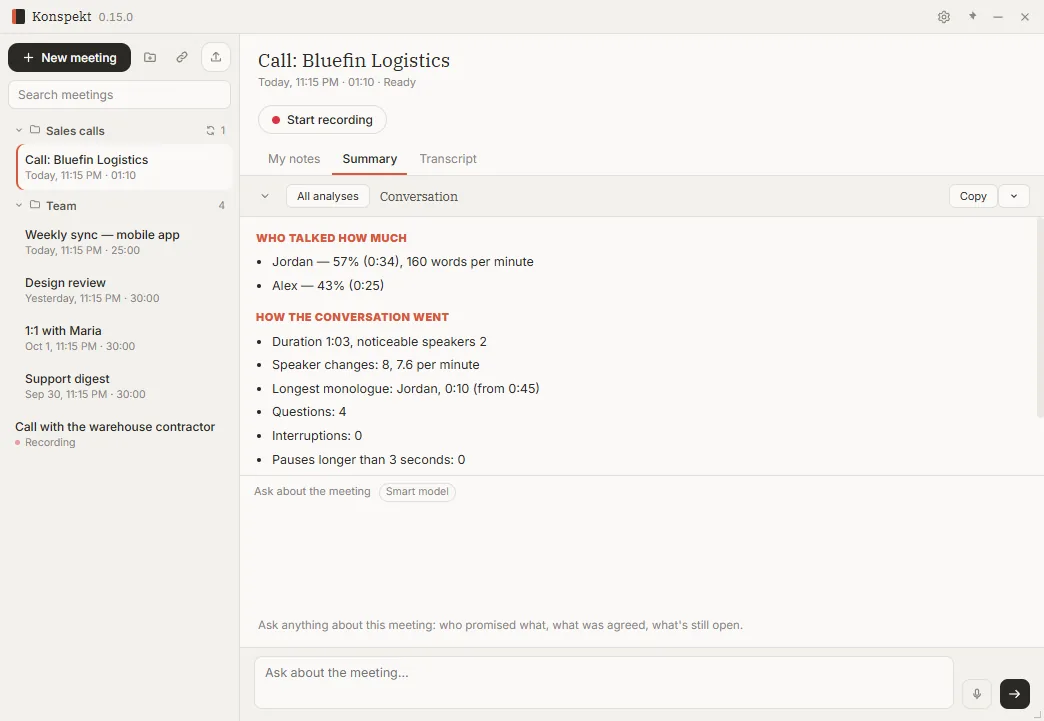Click the Jordan — 57% talk-time line
1044x721 pixels.
click(x=403, y=262)
